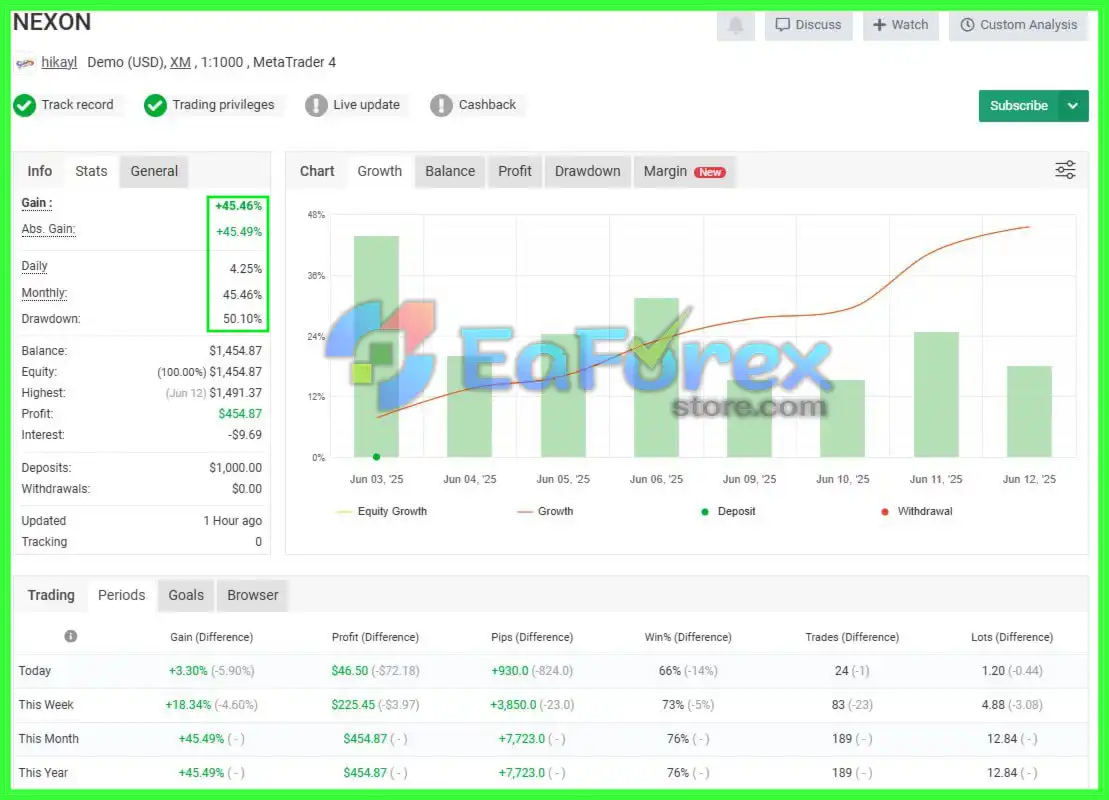Click the Win% (Difference) column header
The width and height of the screenshot is (1109, 800).
(688, 637)
